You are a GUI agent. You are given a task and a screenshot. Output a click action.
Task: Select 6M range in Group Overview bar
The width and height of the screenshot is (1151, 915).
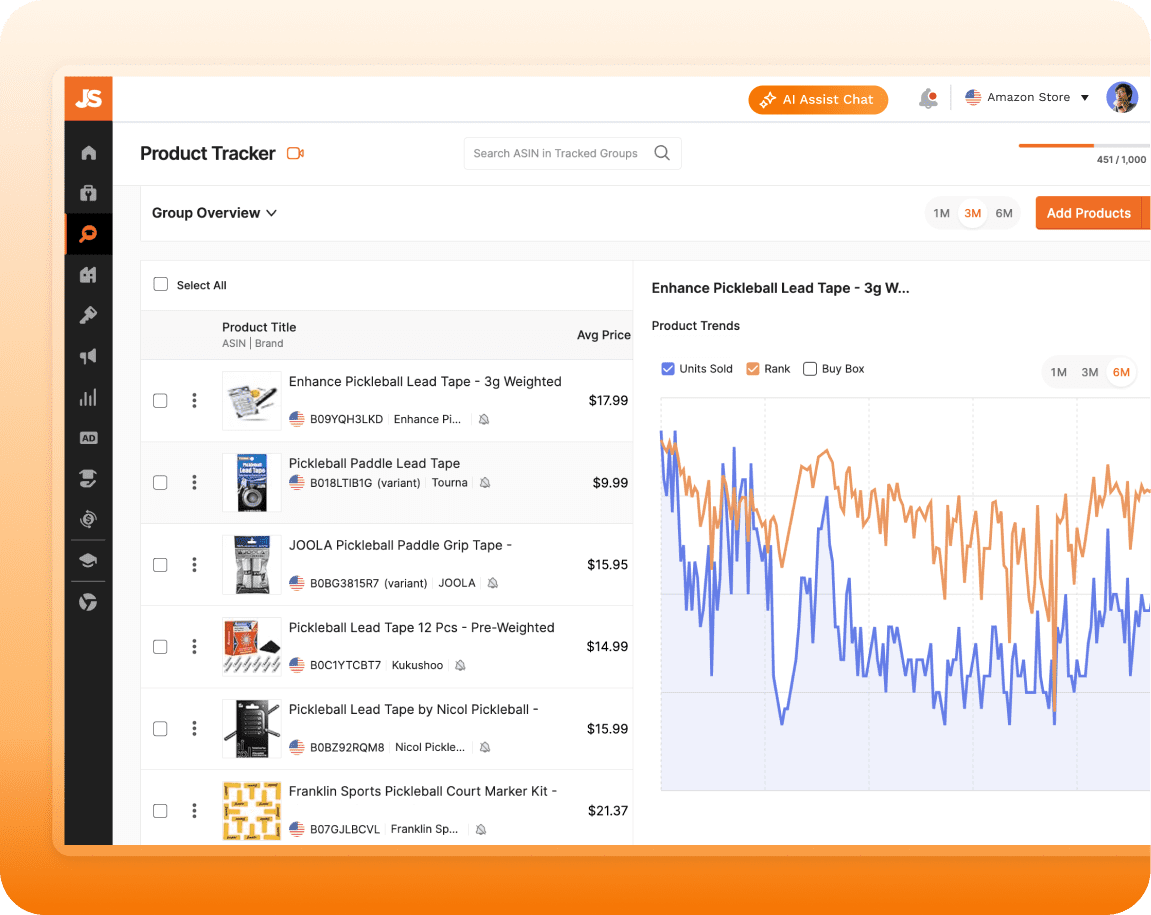click(x=1004, y=213)
